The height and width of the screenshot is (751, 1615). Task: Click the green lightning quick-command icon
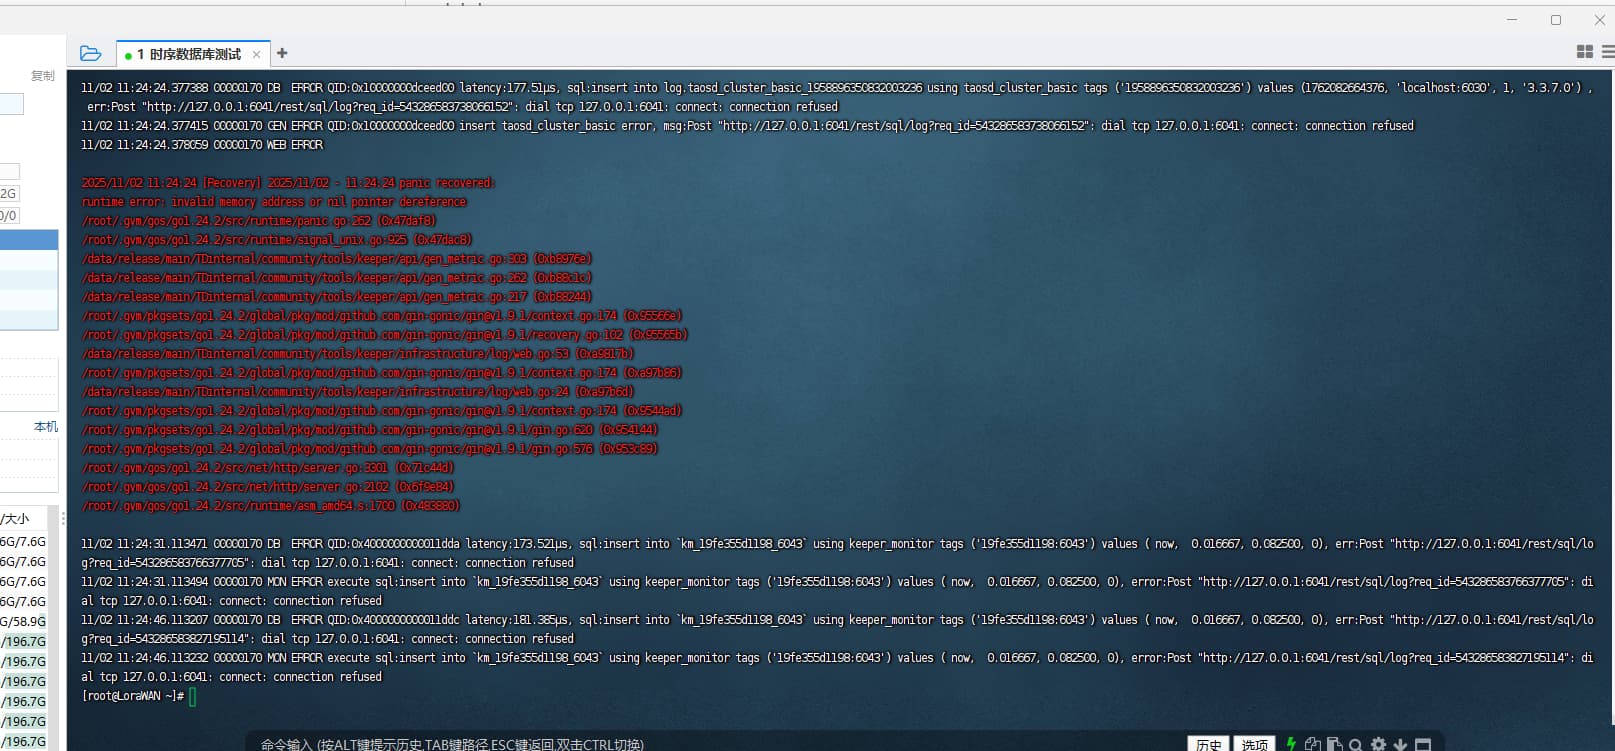pos(1291,744)
